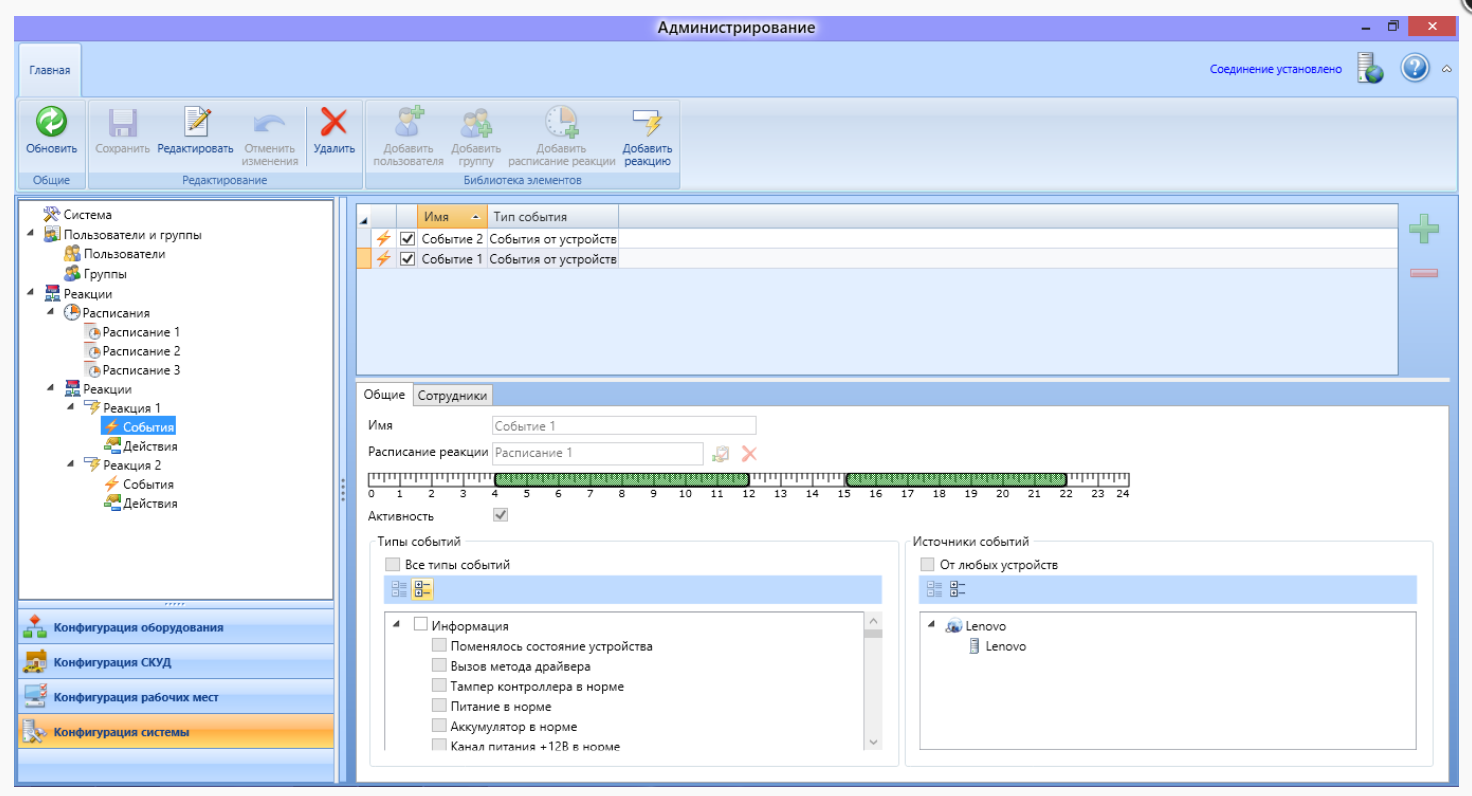Click the 4–12 green schedule interval
Image resolution: width=1472 pixels, height=796 pixels.
pyautogui.click(x=621, y=480)
